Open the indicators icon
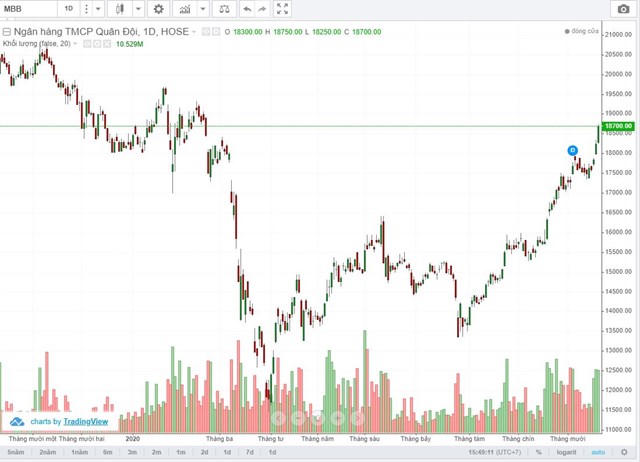 [185, 9]
